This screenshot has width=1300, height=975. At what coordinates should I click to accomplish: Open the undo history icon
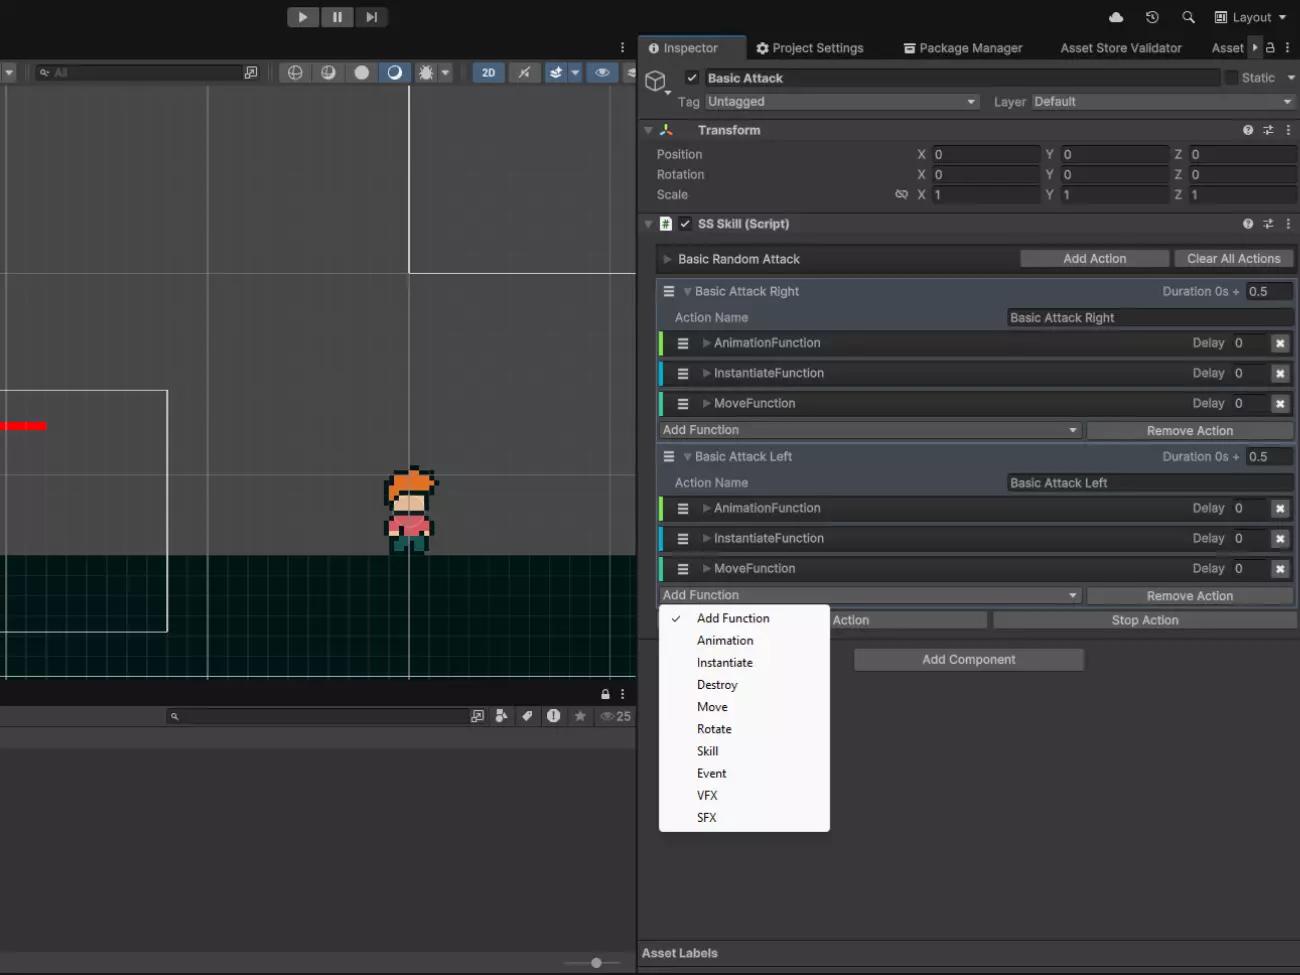point(1152,17)
